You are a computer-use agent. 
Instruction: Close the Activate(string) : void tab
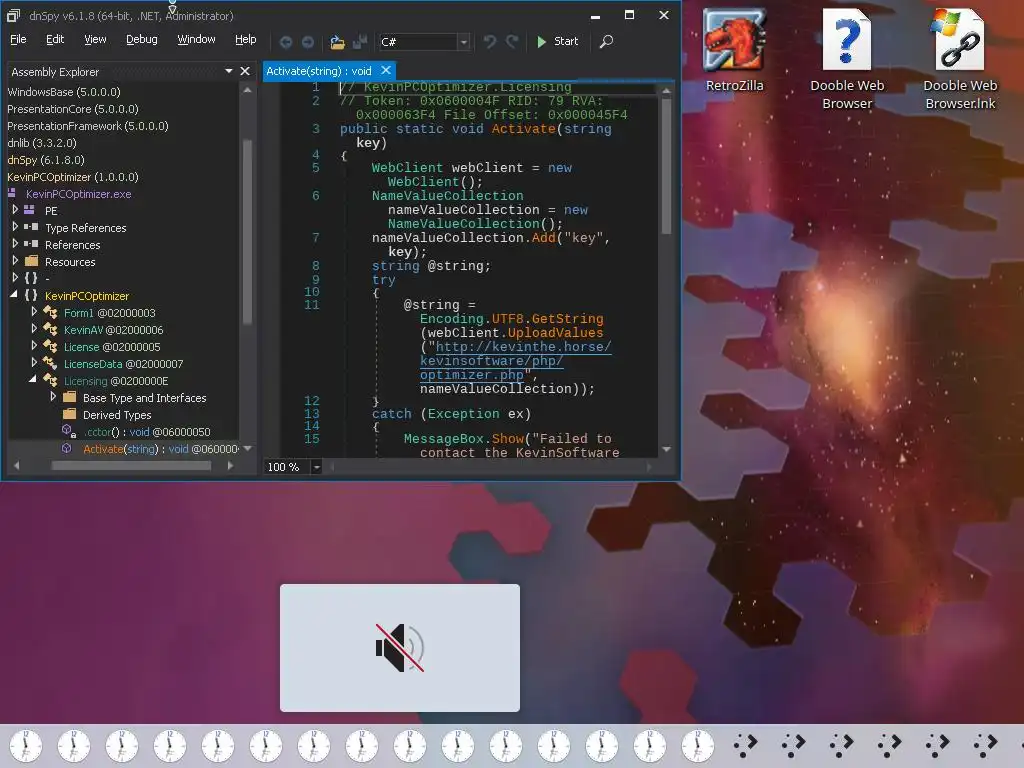[386, 71]
